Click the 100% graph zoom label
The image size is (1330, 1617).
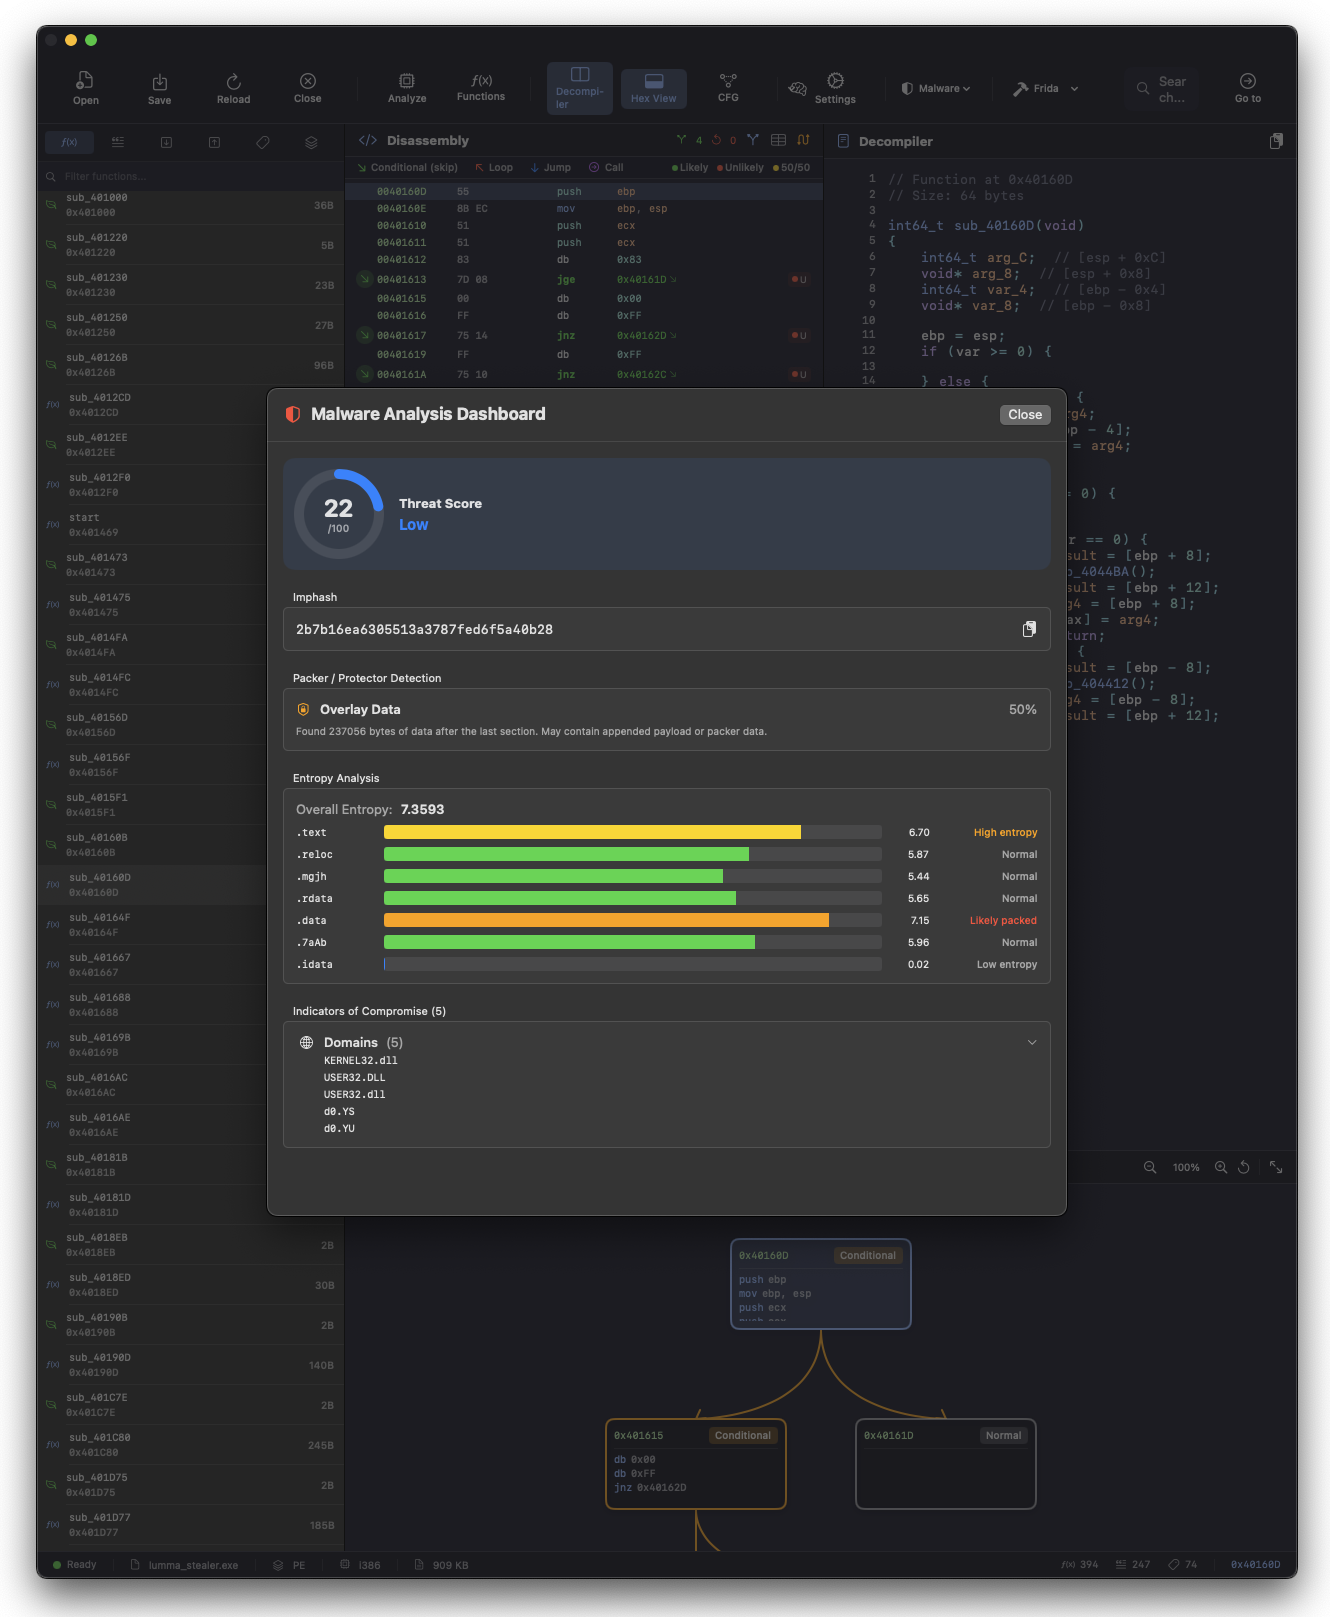click(x=1186, y=1167)
